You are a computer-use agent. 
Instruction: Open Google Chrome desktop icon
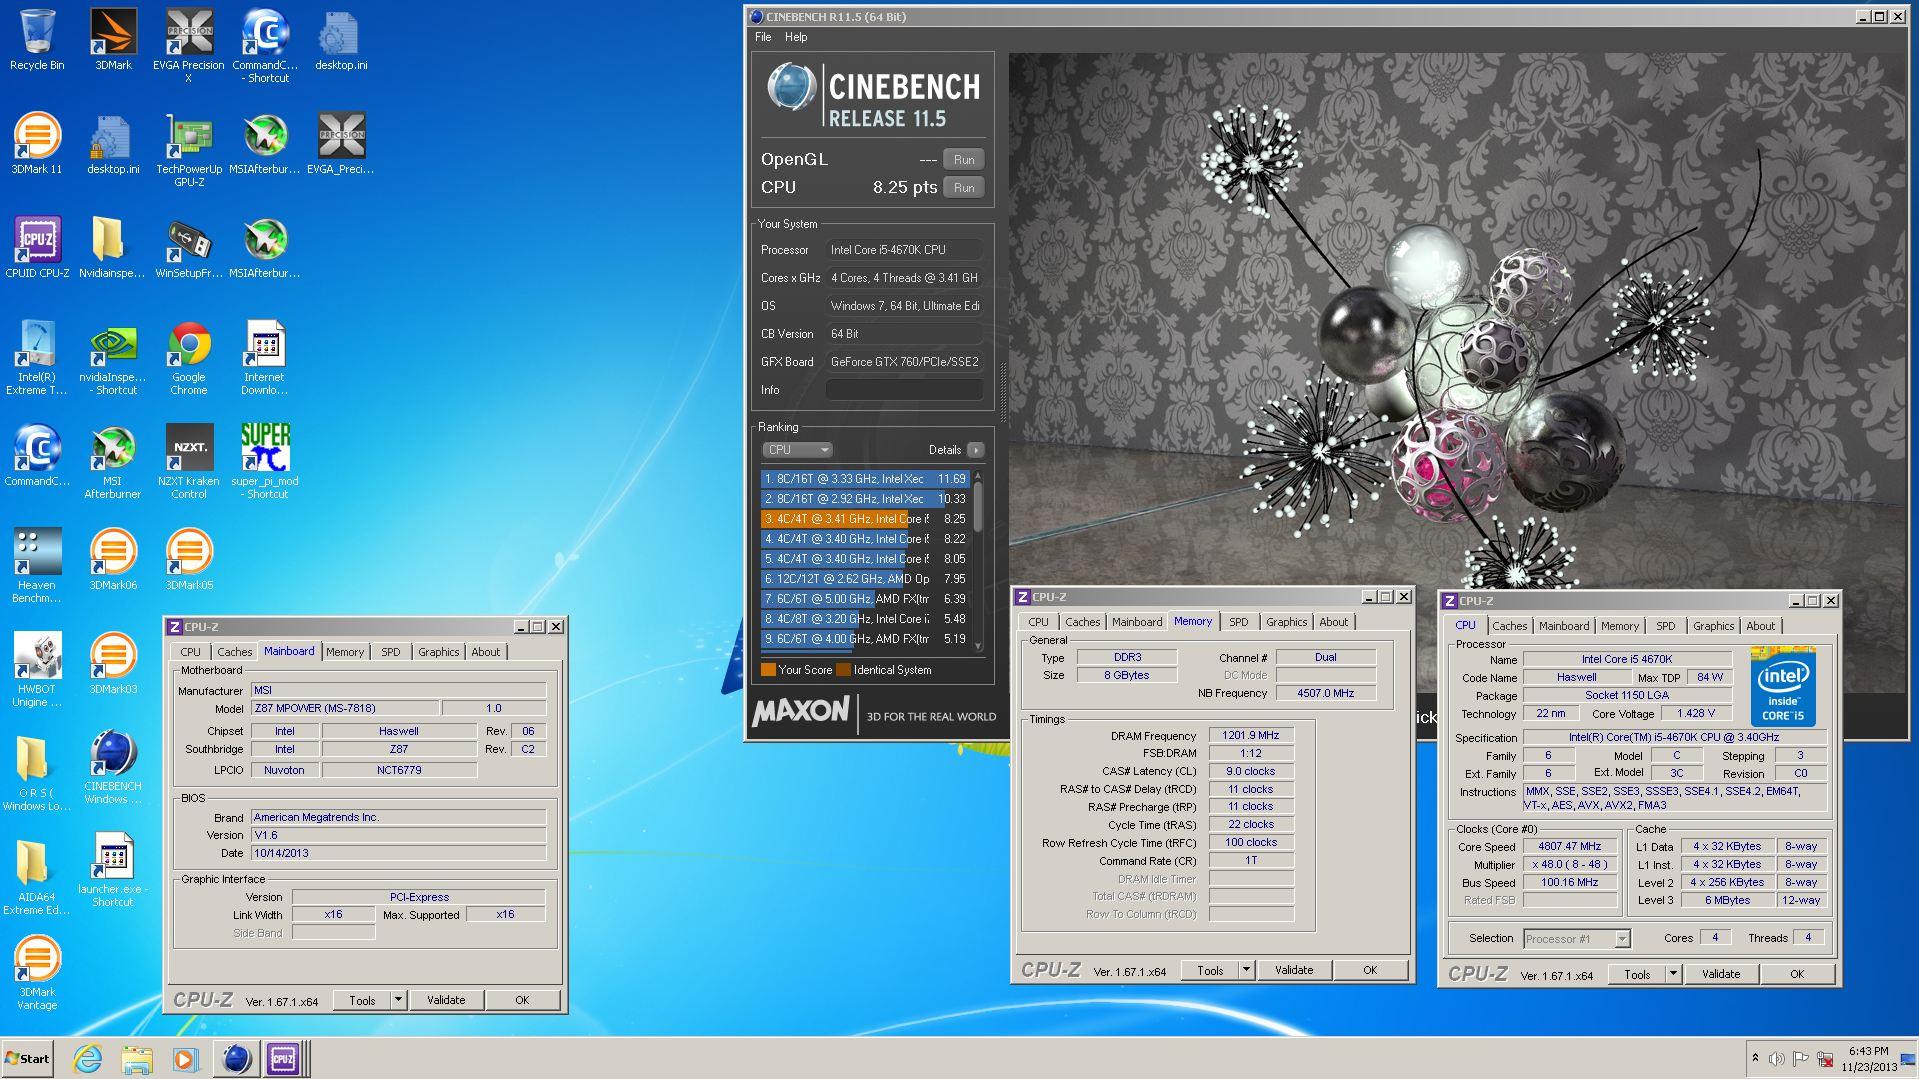click(x=189, y=358)
